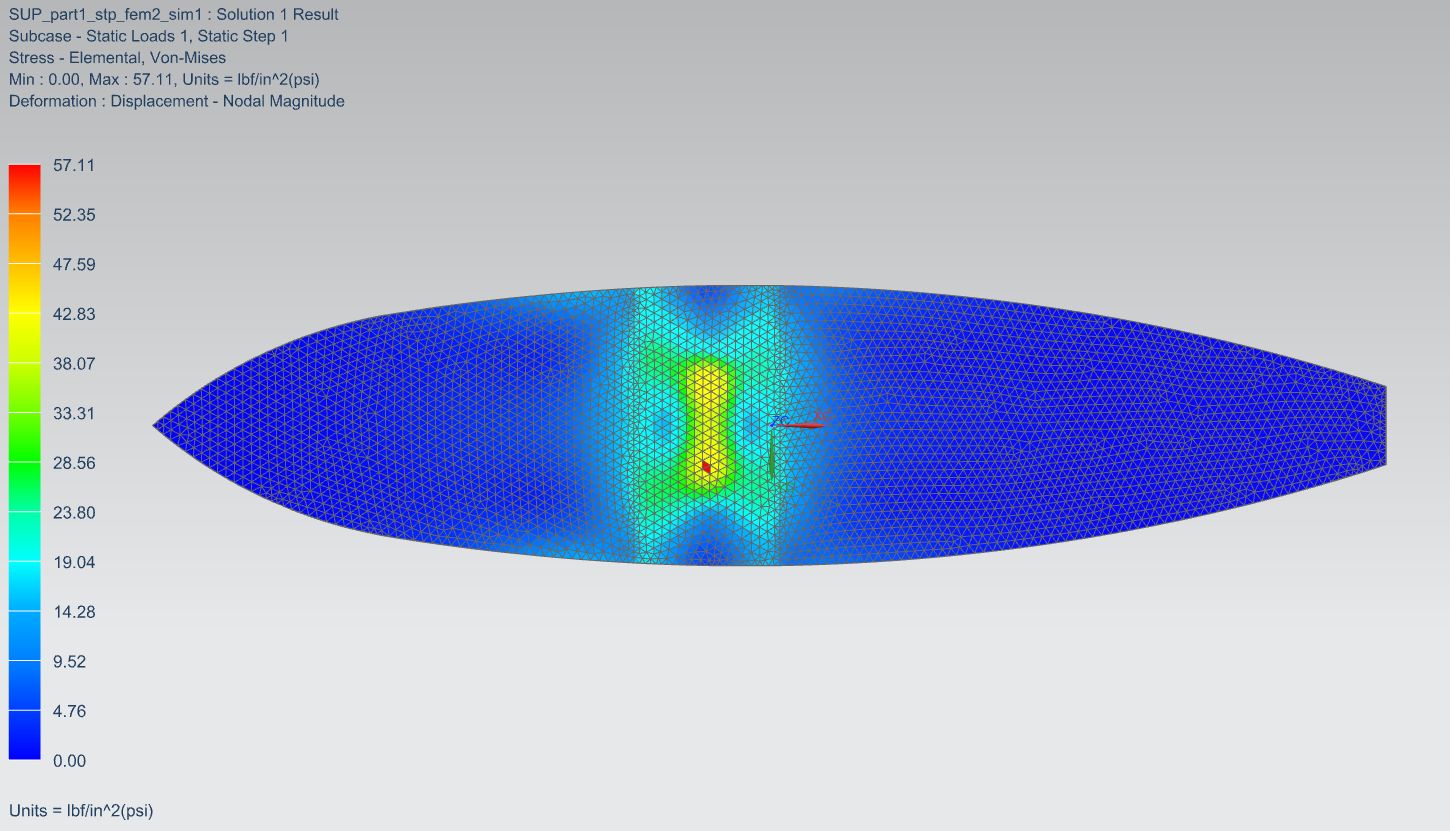The height and width of the screenshot is (831, 1450).
Task: Click the red maximum stress element marker
Action: (x=707, y=466)
